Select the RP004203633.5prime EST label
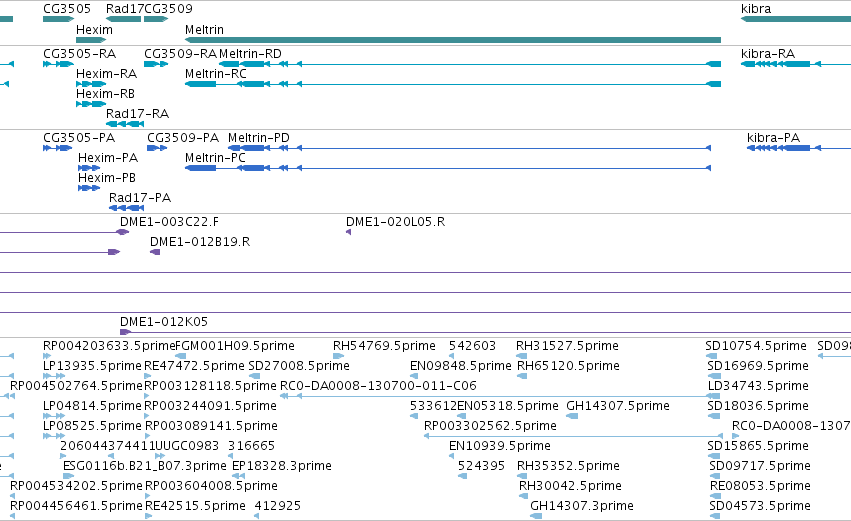The height and width of the screenshot is (521, 851). (x=109, y=346)
